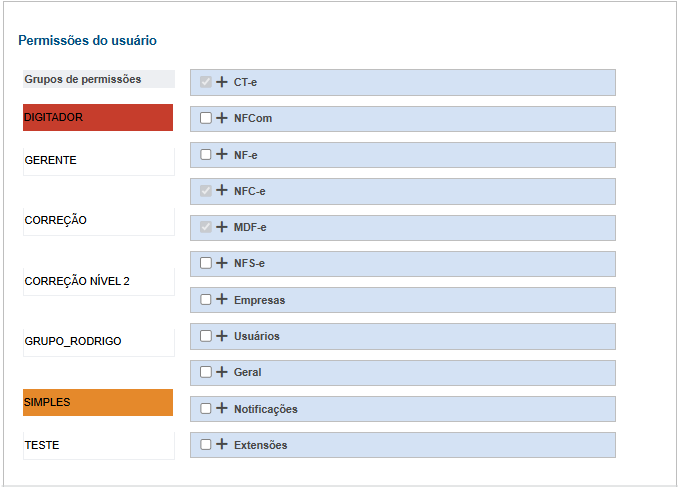Select the SIMPLES permission group
This screenshot has width=678, height=488.
[x=98, y=402]
